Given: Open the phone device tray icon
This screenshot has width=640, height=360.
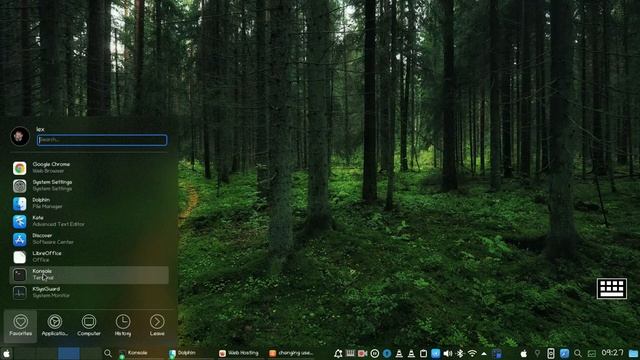Looking at the screenshot, I should (551, 353).
